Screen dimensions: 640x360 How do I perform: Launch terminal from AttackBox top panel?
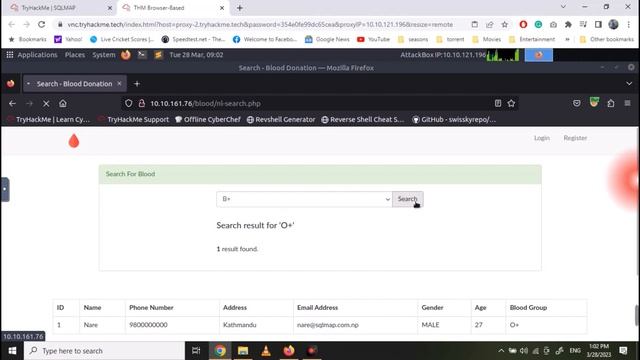pyautogui.click(x=142, y=55)
